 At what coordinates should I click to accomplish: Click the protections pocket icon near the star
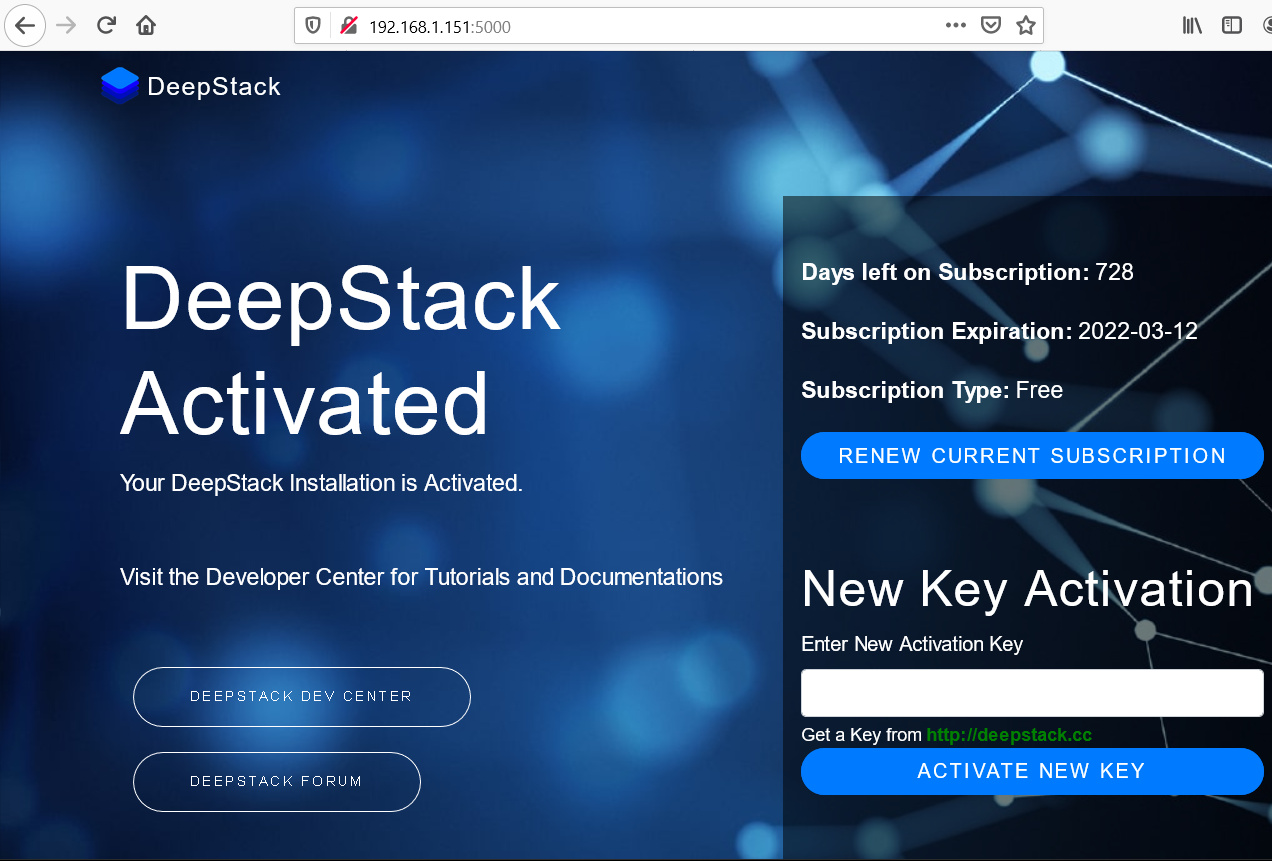[990, 25]
